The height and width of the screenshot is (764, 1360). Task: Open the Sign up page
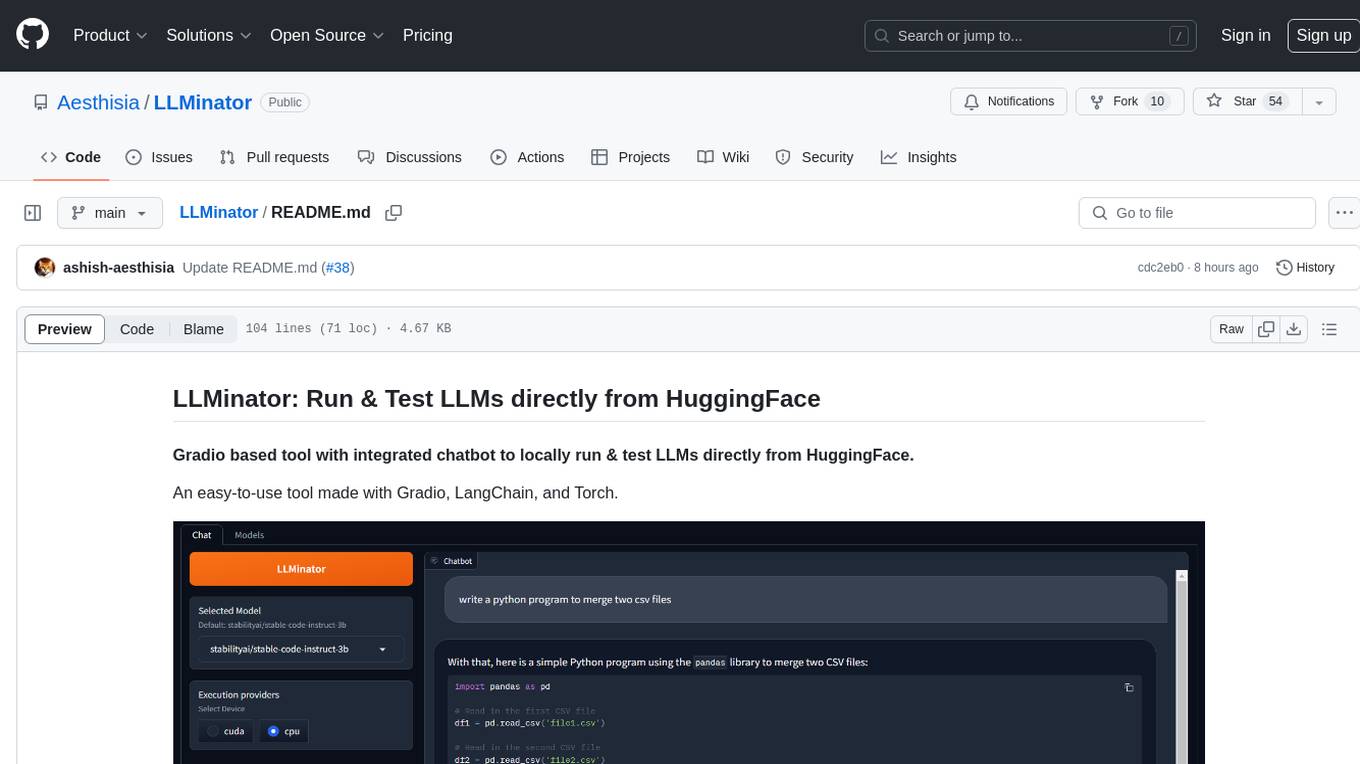pos(1323,35)
